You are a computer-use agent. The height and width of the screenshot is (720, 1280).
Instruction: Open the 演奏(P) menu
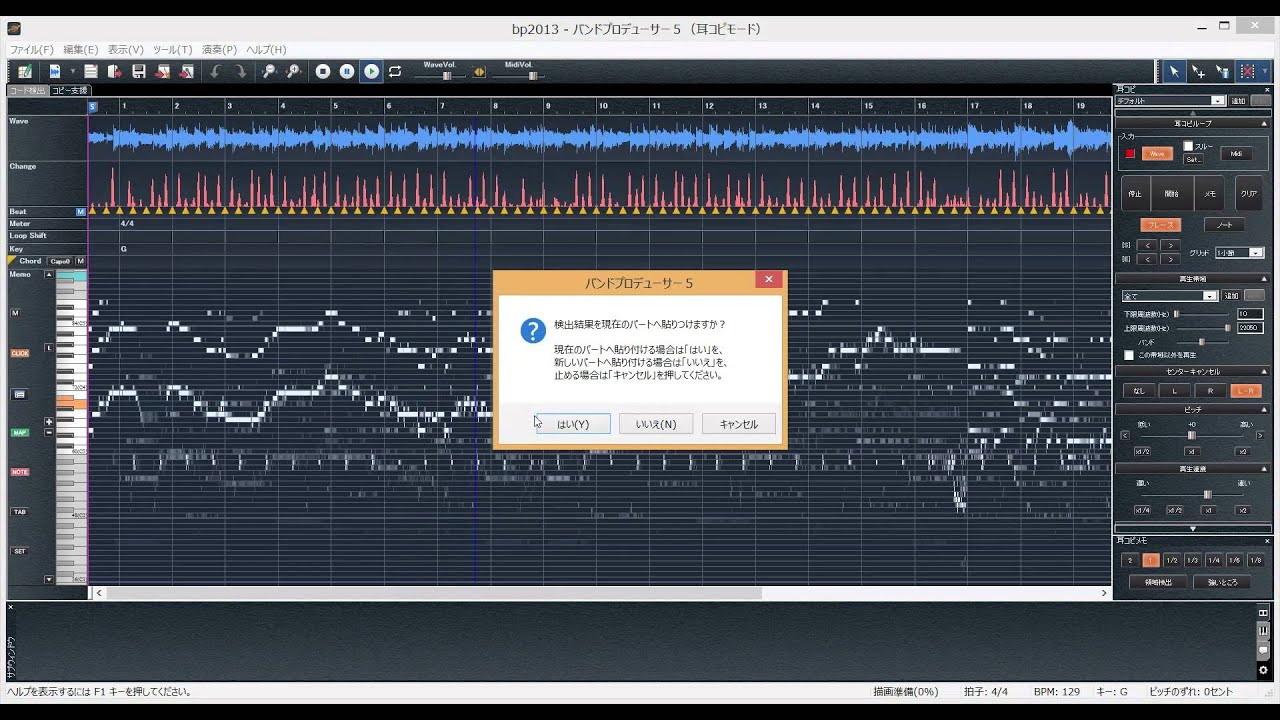(220, 49)
